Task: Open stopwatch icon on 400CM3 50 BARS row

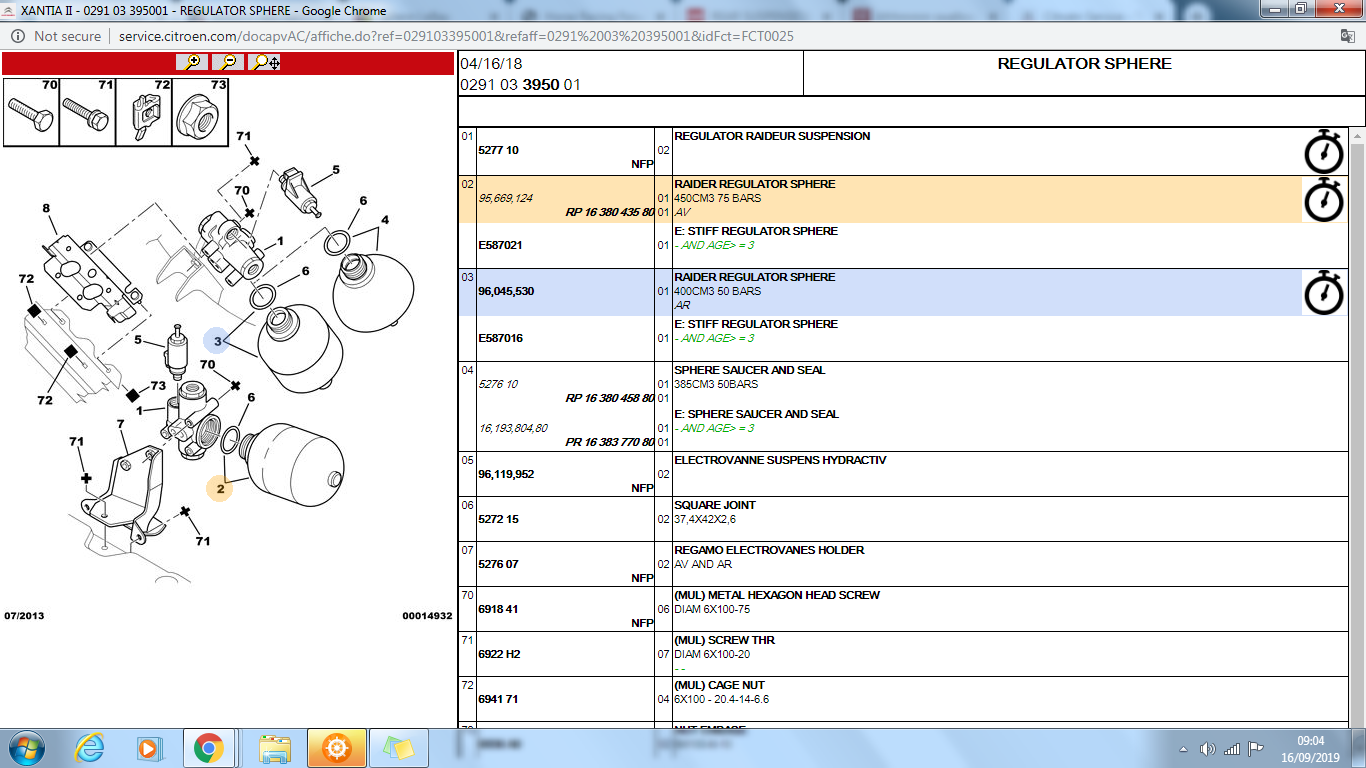Action: (x=1324, y=292)
